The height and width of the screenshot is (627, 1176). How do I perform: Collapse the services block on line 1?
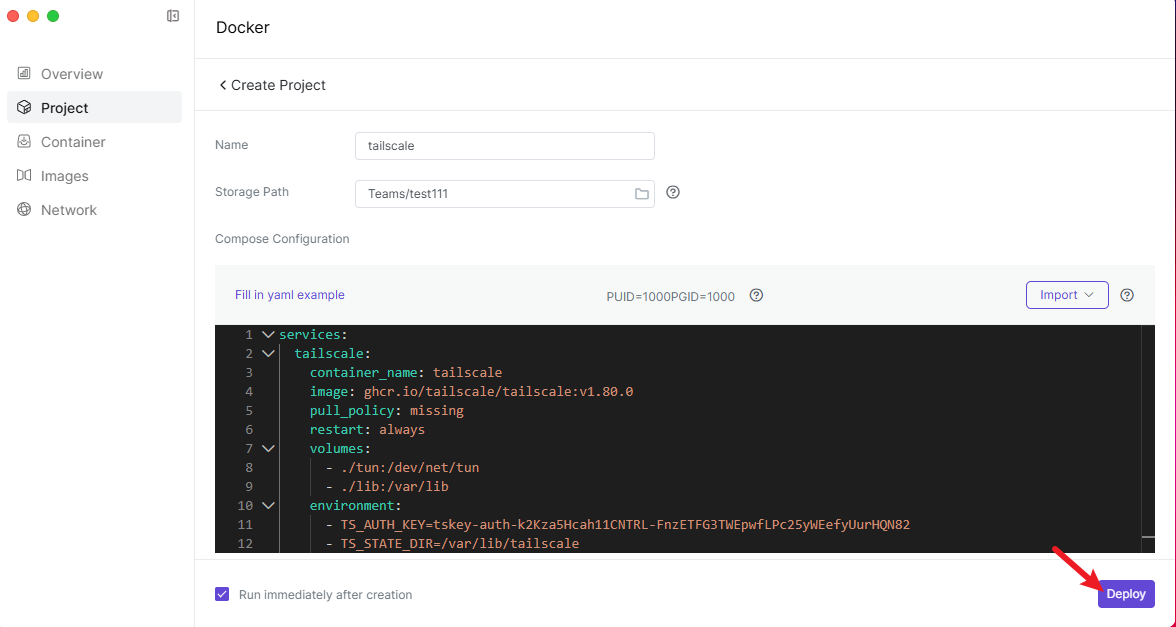point(267,335)
